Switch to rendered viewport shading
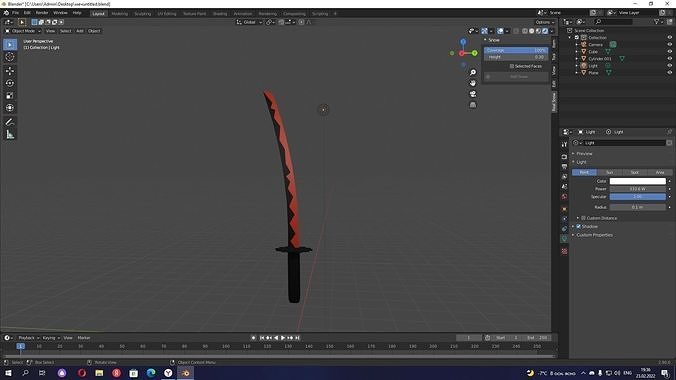 tap(545, 31)
